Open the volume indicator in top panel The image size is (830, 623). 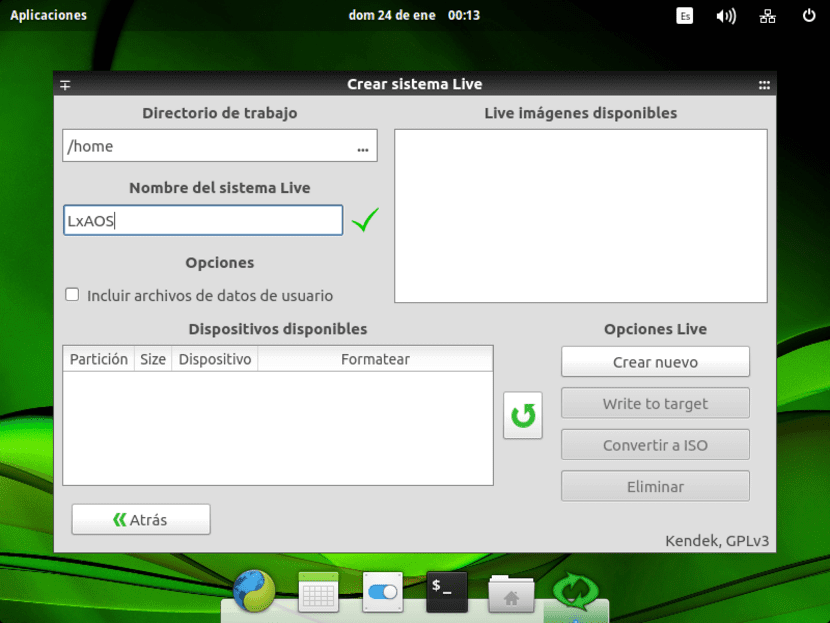pos(726,16)
